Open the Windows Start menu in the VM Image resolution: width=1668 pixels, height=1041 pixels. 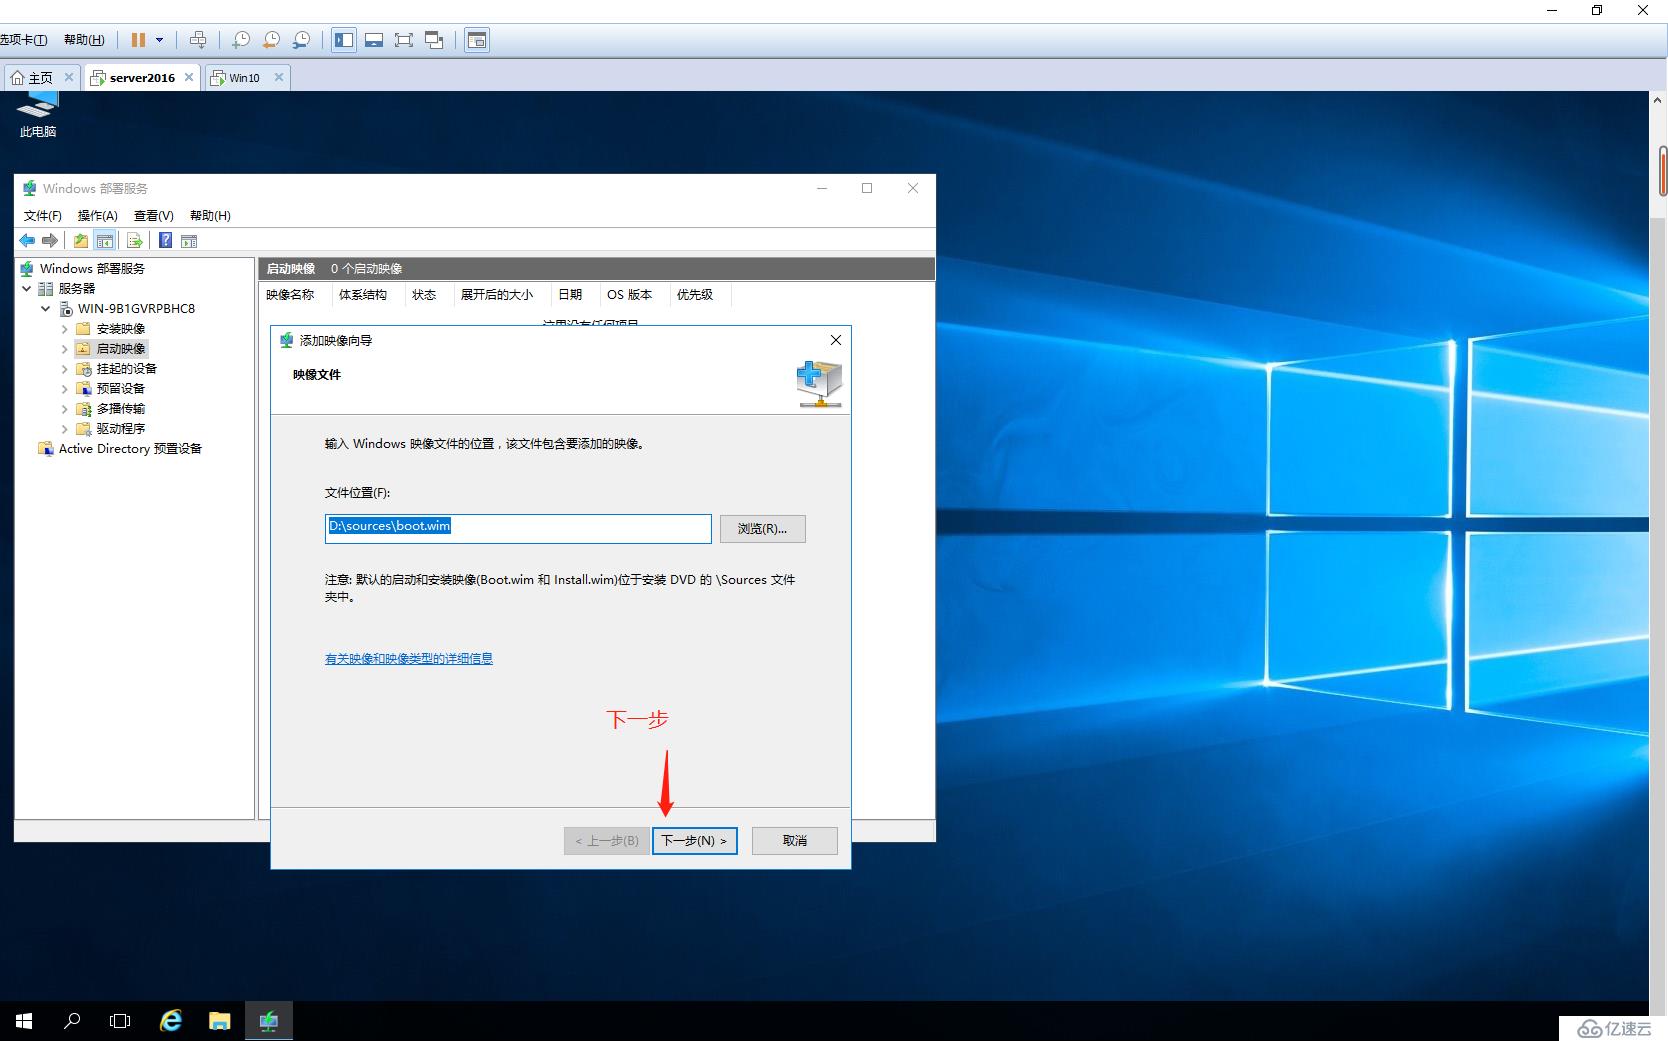[x=24, y=1021]
